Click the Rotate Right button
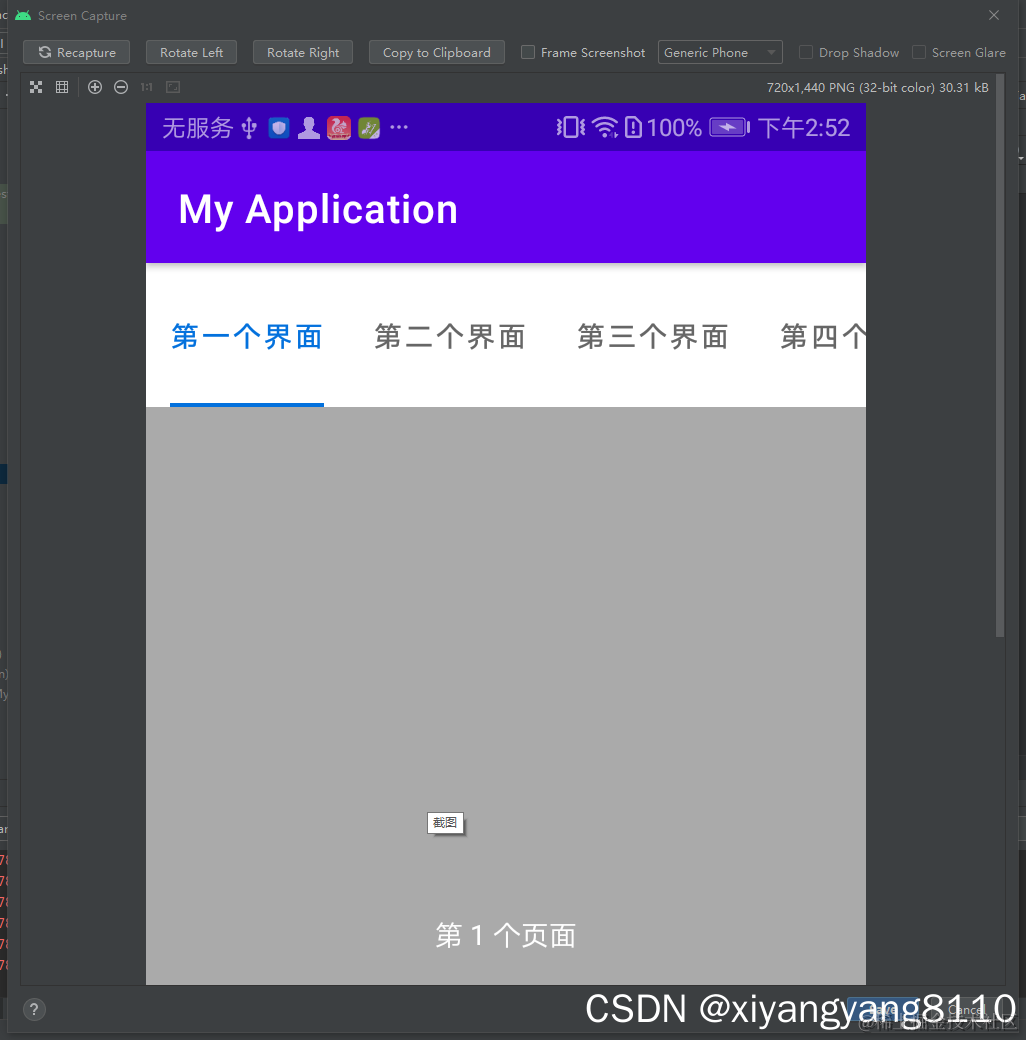1026x1040 pixels. point(302,52)
